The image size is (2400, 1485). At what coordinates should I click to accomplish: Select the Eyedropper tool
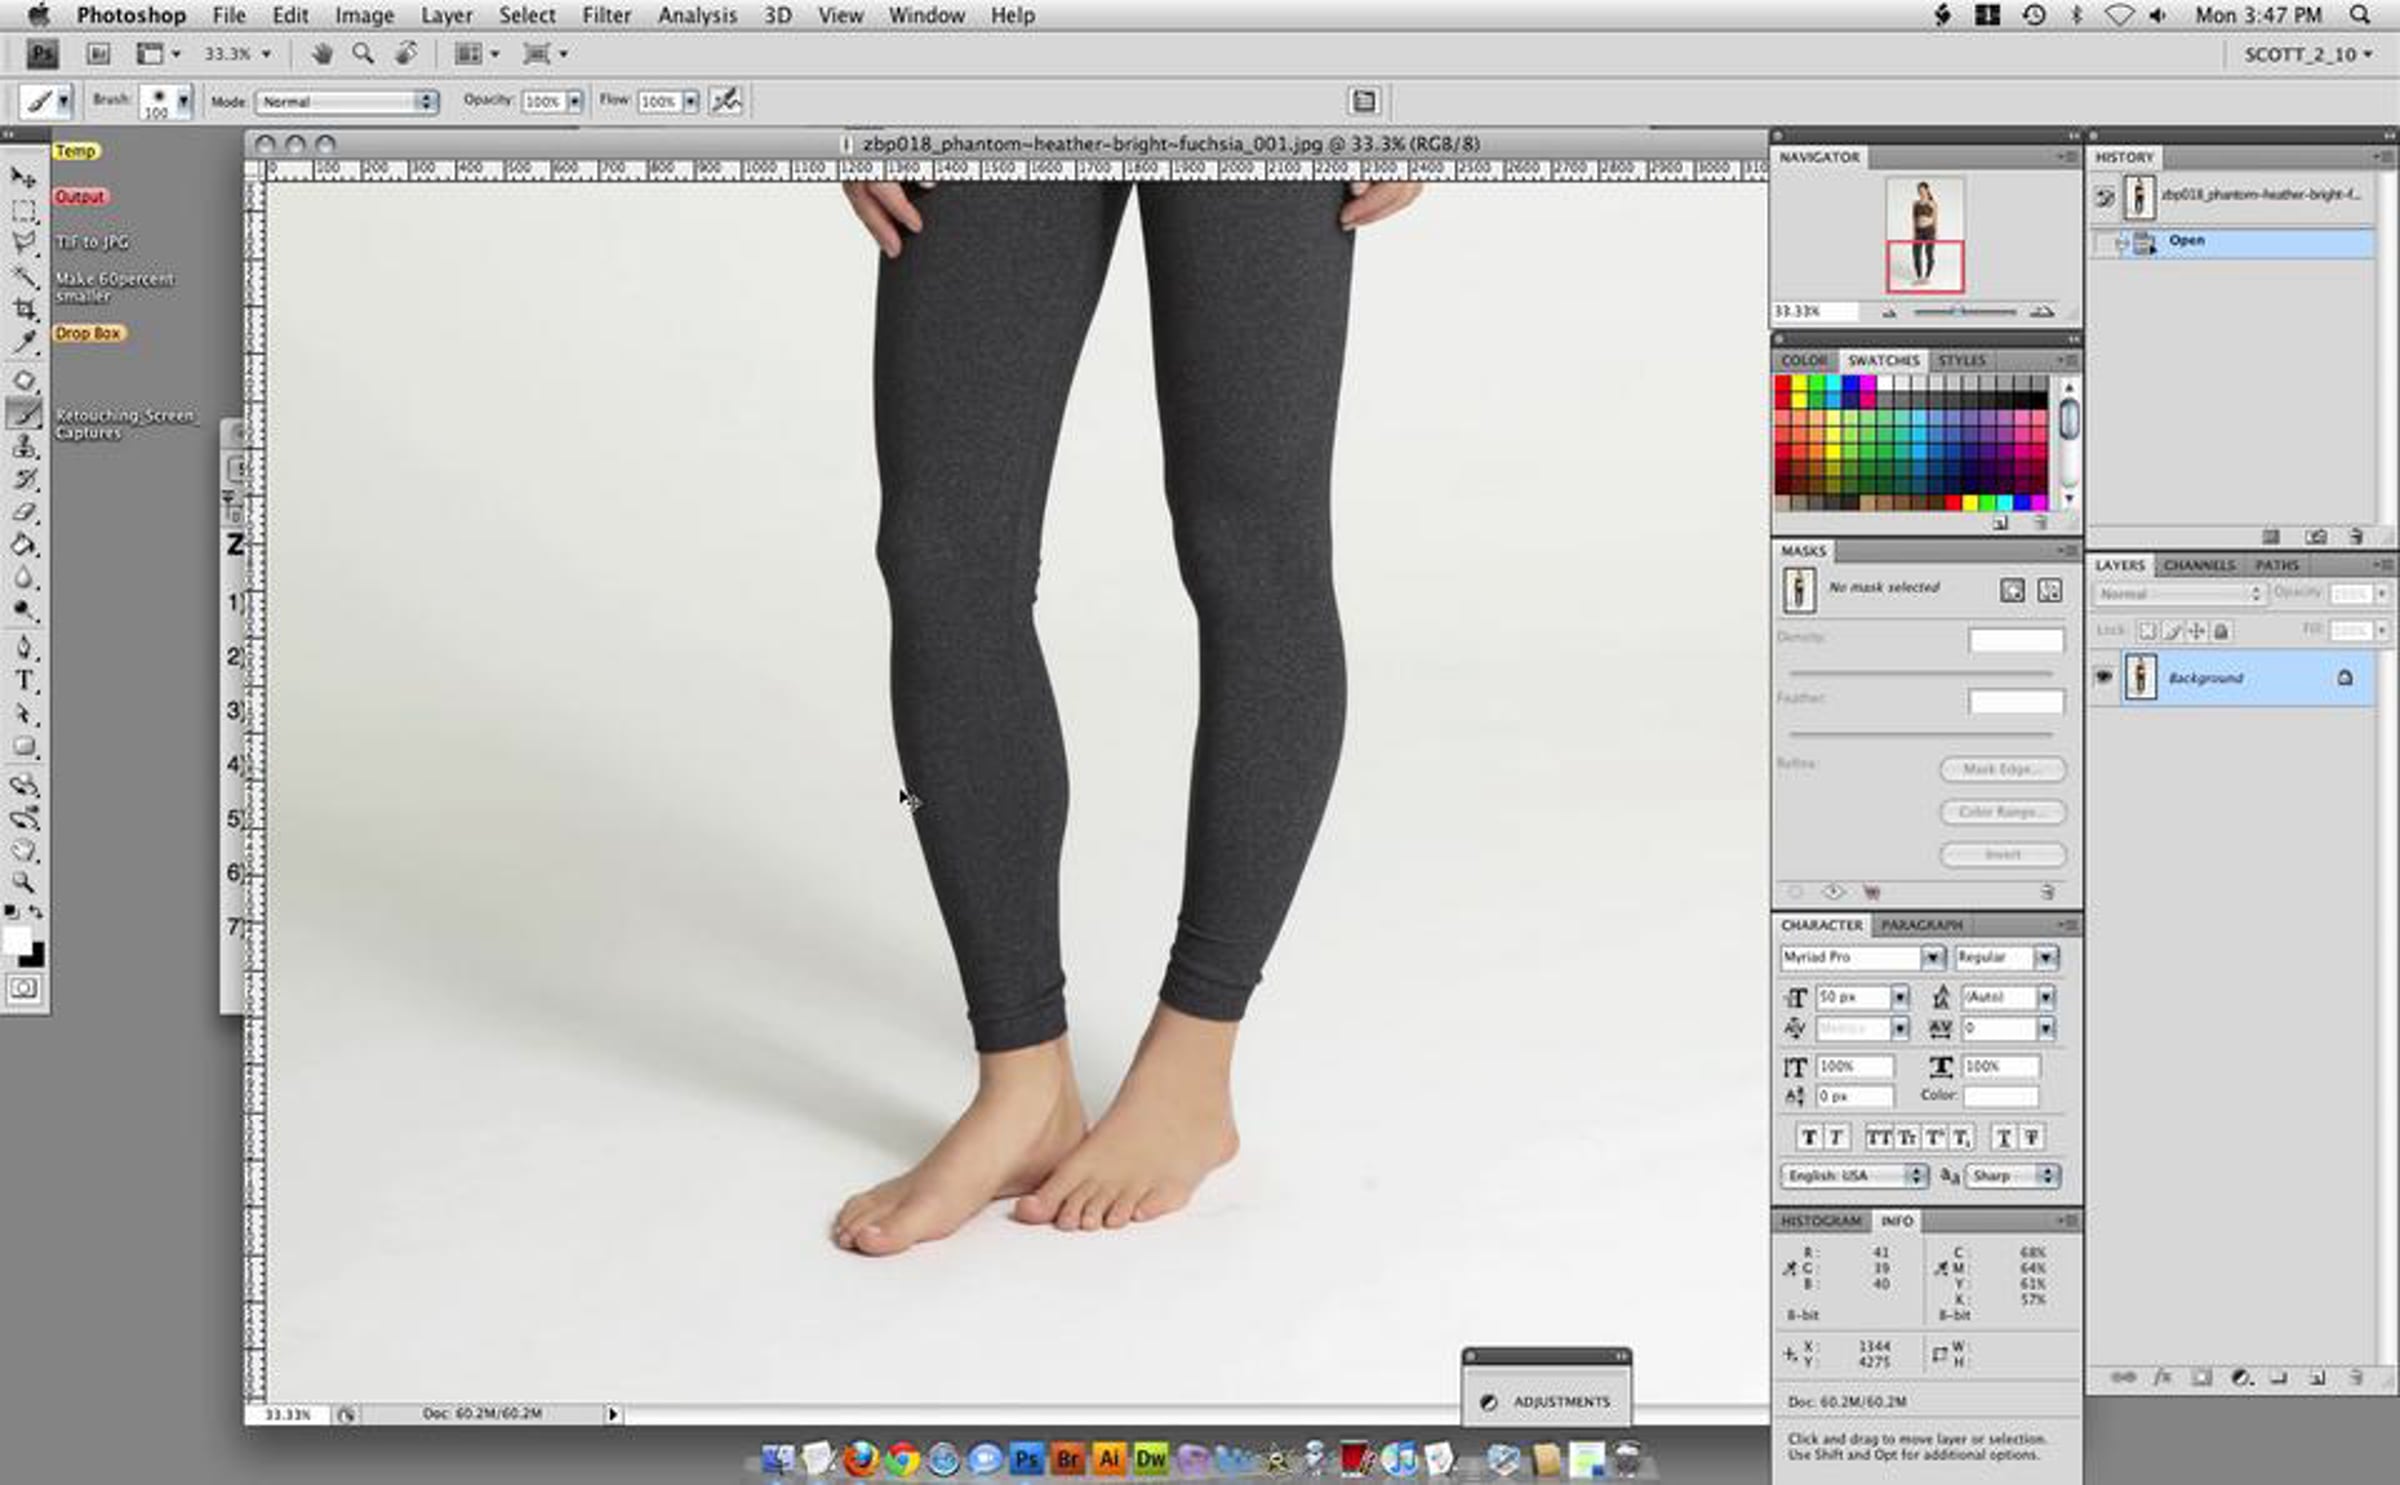24,343
